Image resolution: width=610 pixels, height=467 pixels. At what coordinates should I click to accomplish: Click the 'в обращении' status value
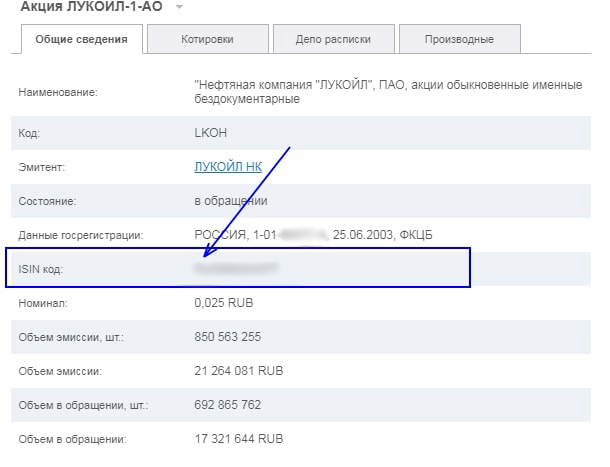231,201
